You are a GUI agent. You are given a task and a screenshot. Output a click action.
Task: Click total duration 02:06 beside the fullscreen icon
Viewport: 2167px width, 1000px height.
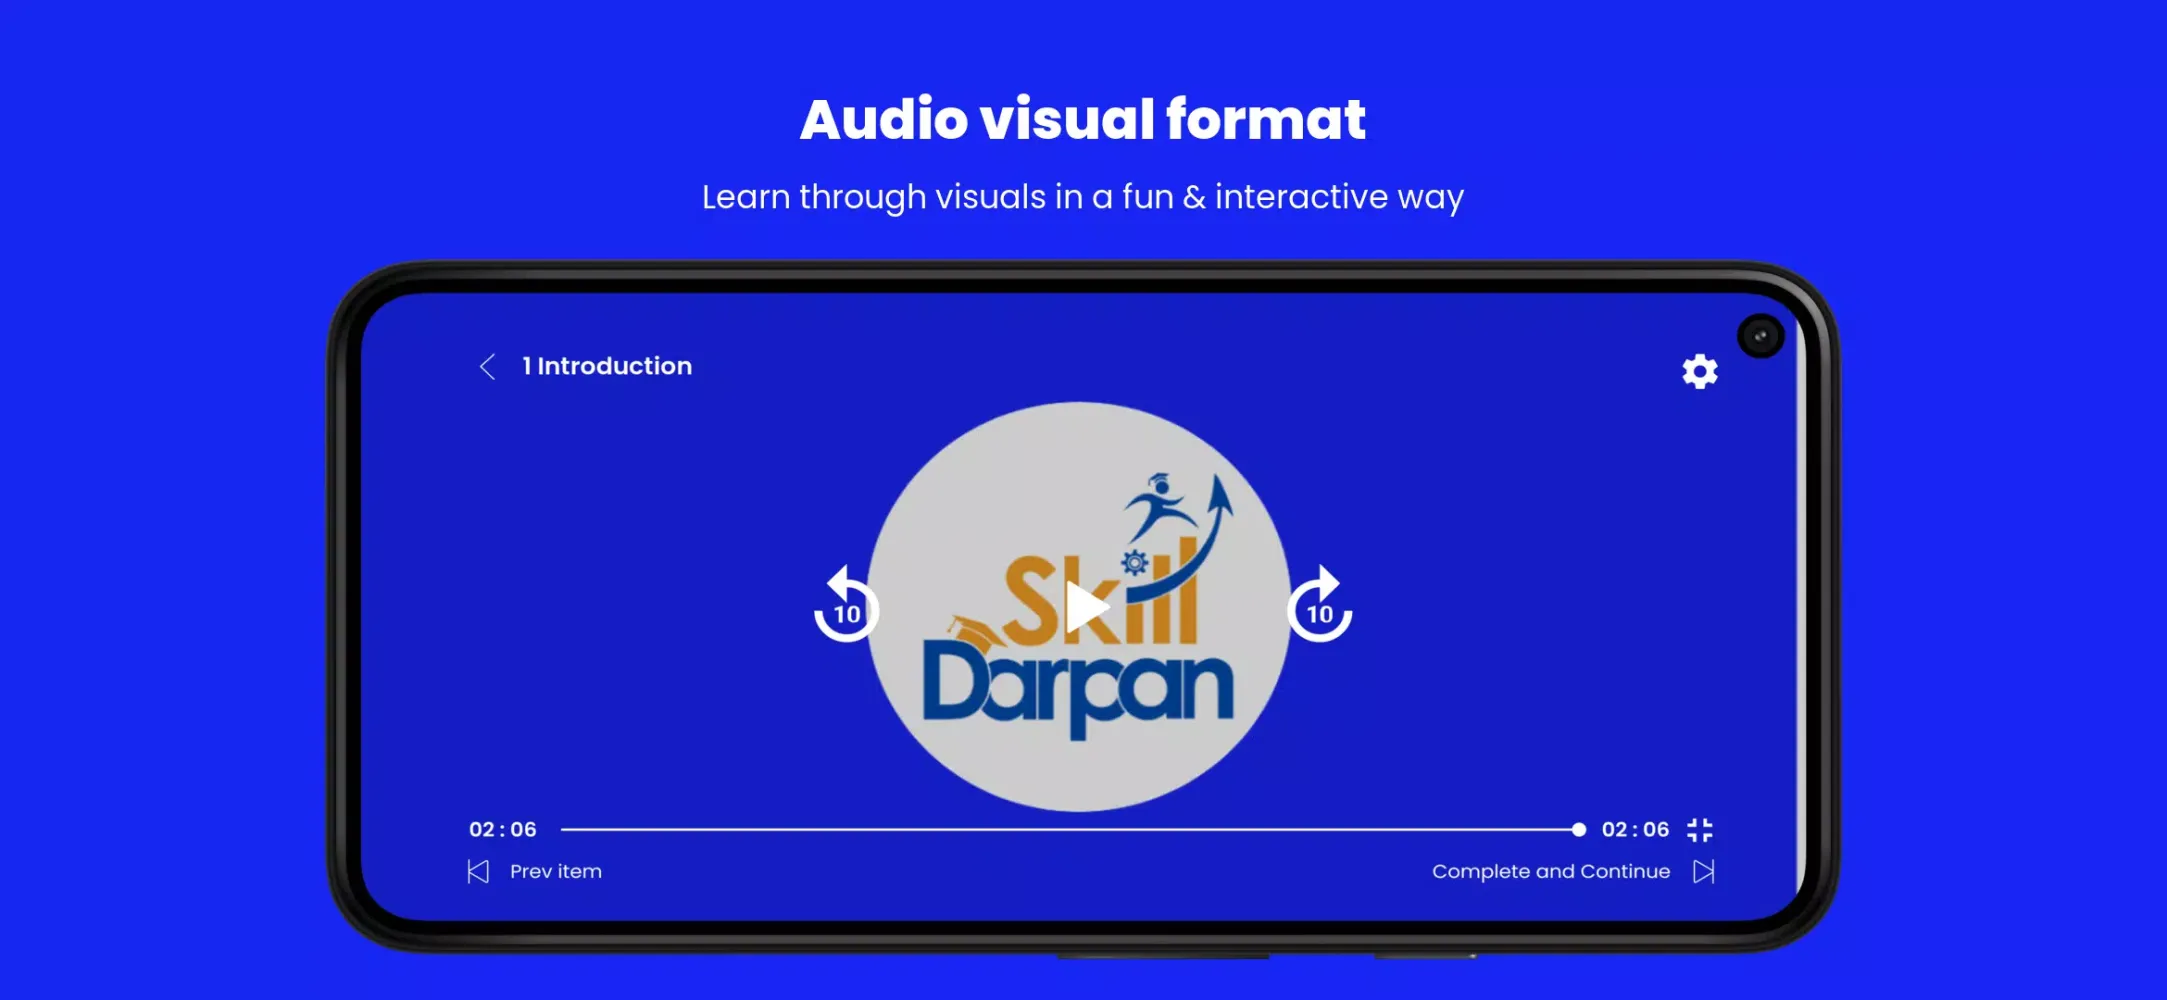[x=1636, y=830]
